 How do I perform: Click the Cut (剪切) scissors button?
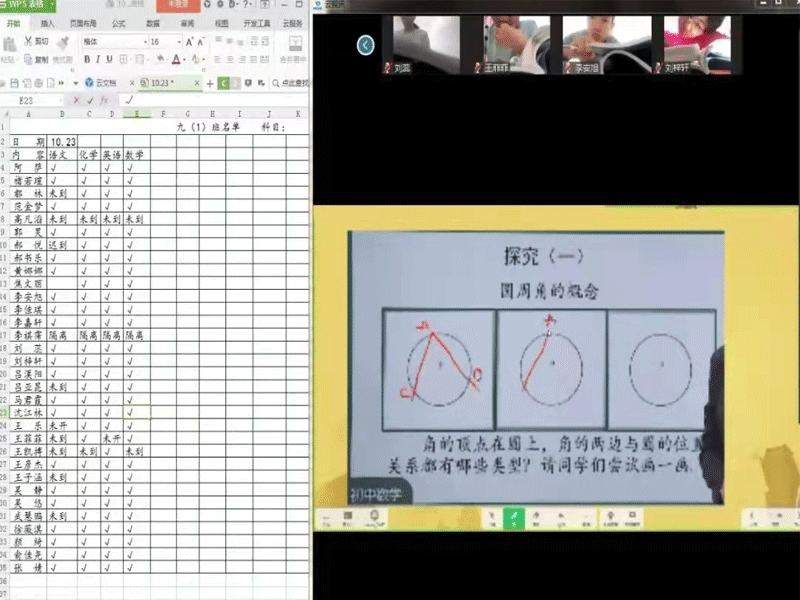pos(36,41)
